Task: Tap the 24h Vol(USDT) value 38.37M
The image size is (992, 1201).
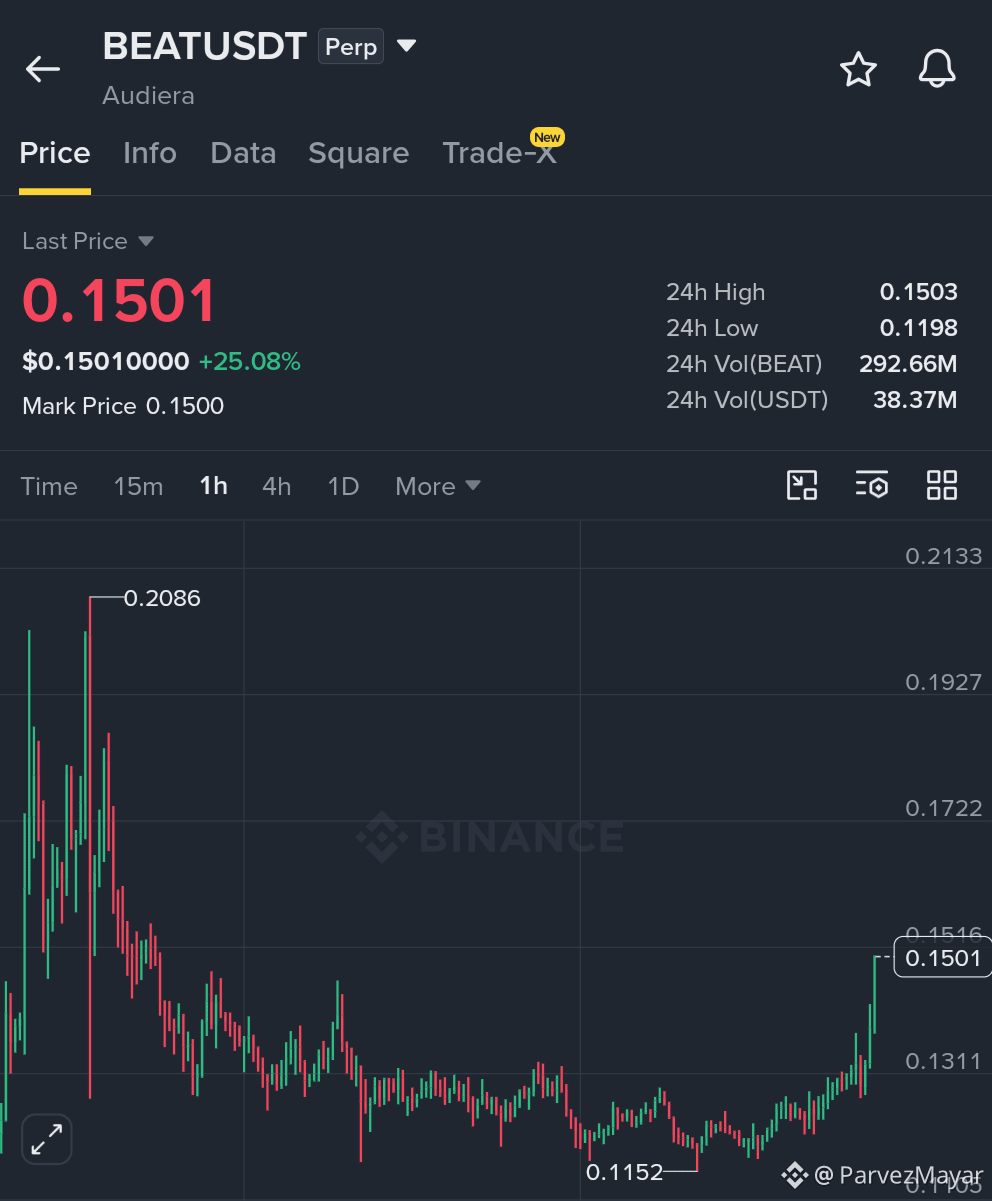Action: click(914, 400)
